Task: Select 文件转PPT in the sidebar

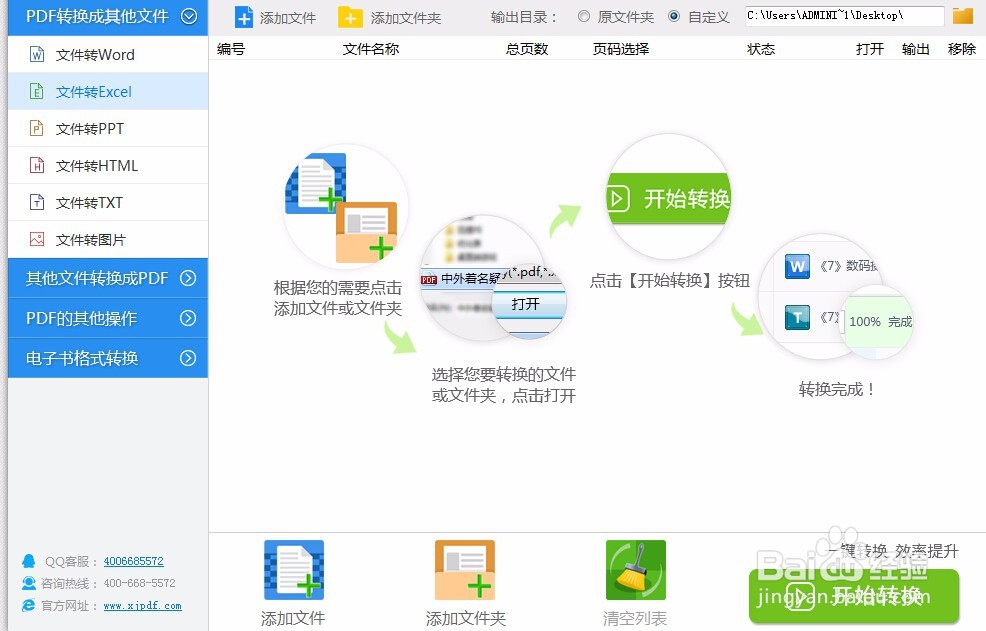Action: (x=108, y=128)
